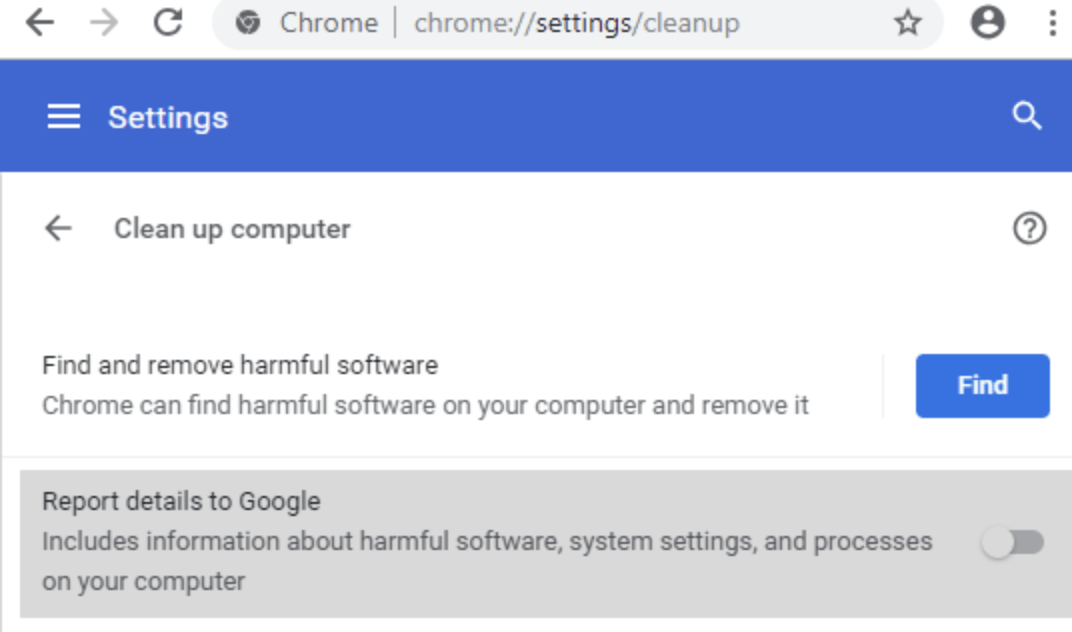The image size is (1072, 632).
Task: Open the help question-mark icon
Action: pyautogui.click(x=1029, y=229)
